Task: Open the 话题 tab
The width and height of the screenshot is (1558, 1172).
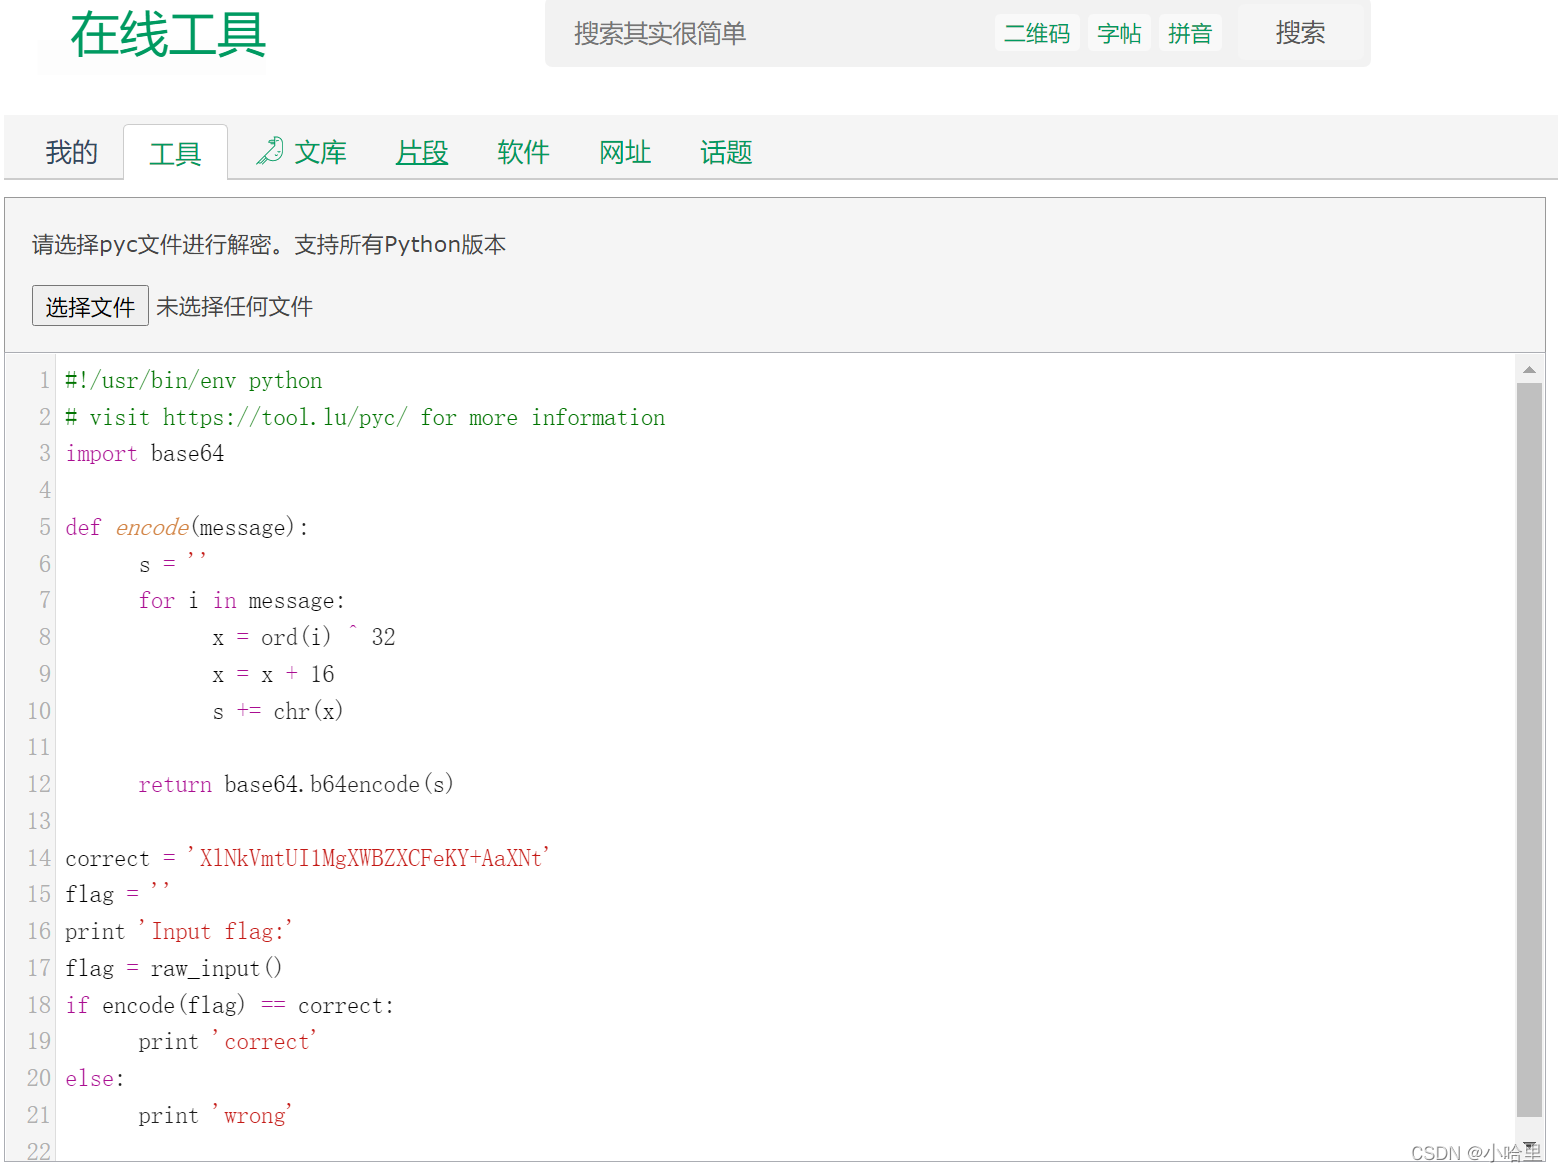Action: (726, 152)
